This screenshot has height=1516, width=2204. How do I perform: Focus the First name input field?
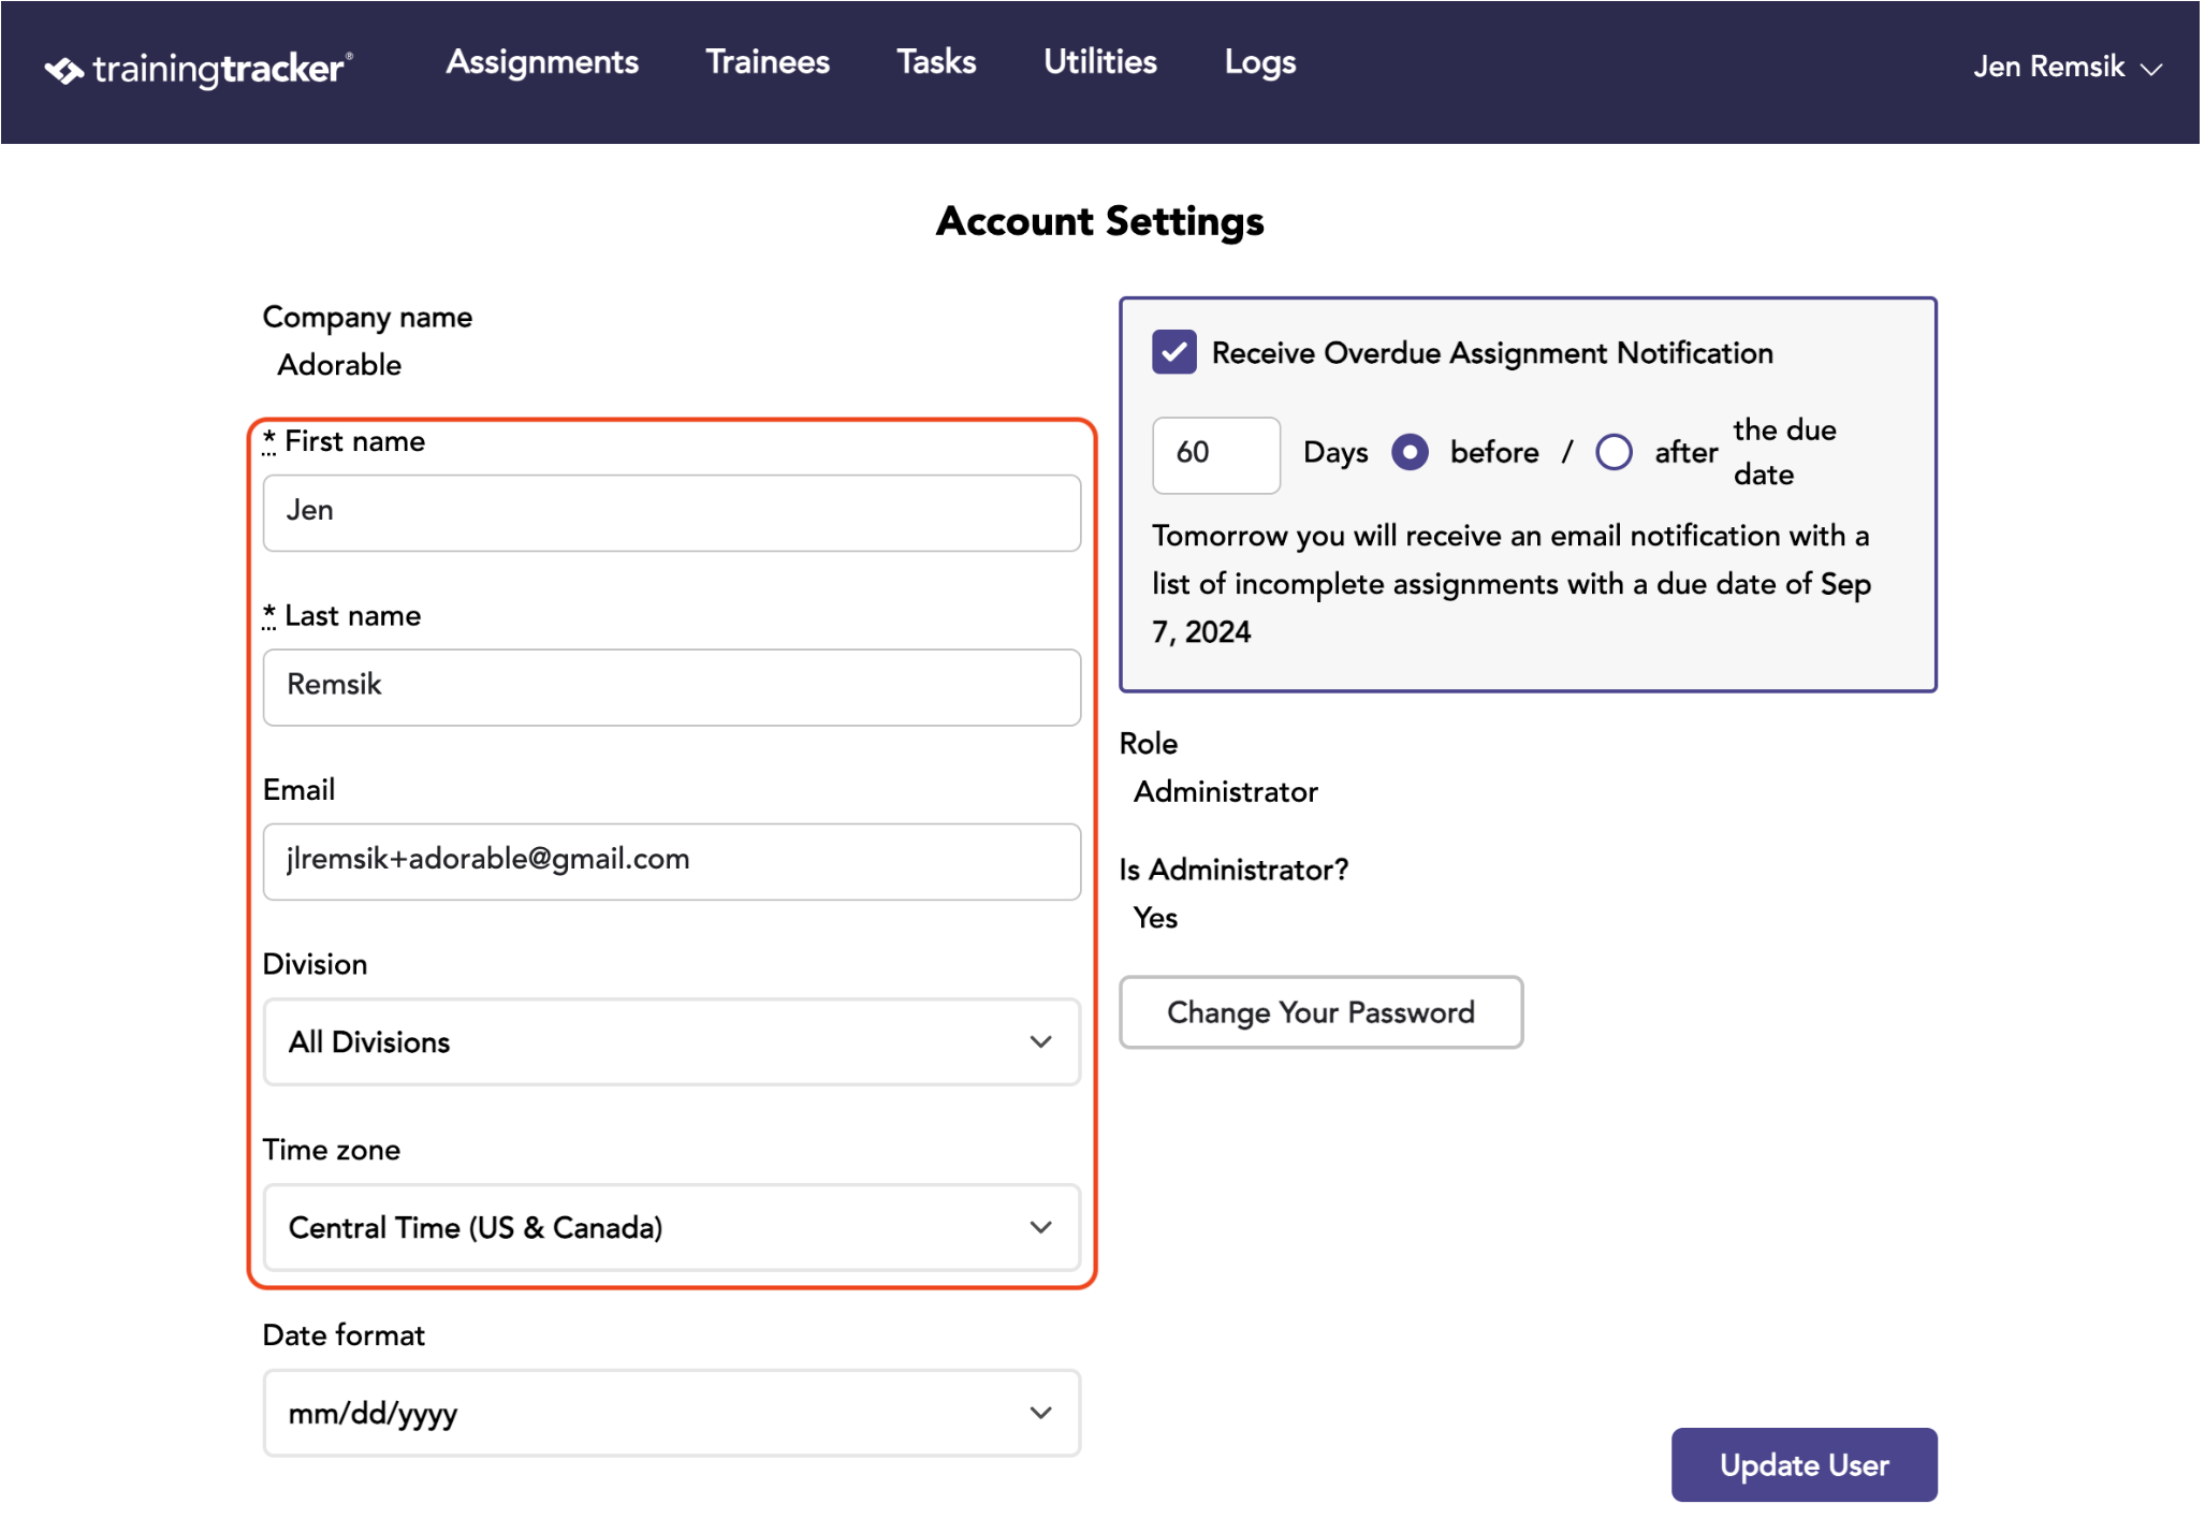pyautogui.click(x=672, y=513)
